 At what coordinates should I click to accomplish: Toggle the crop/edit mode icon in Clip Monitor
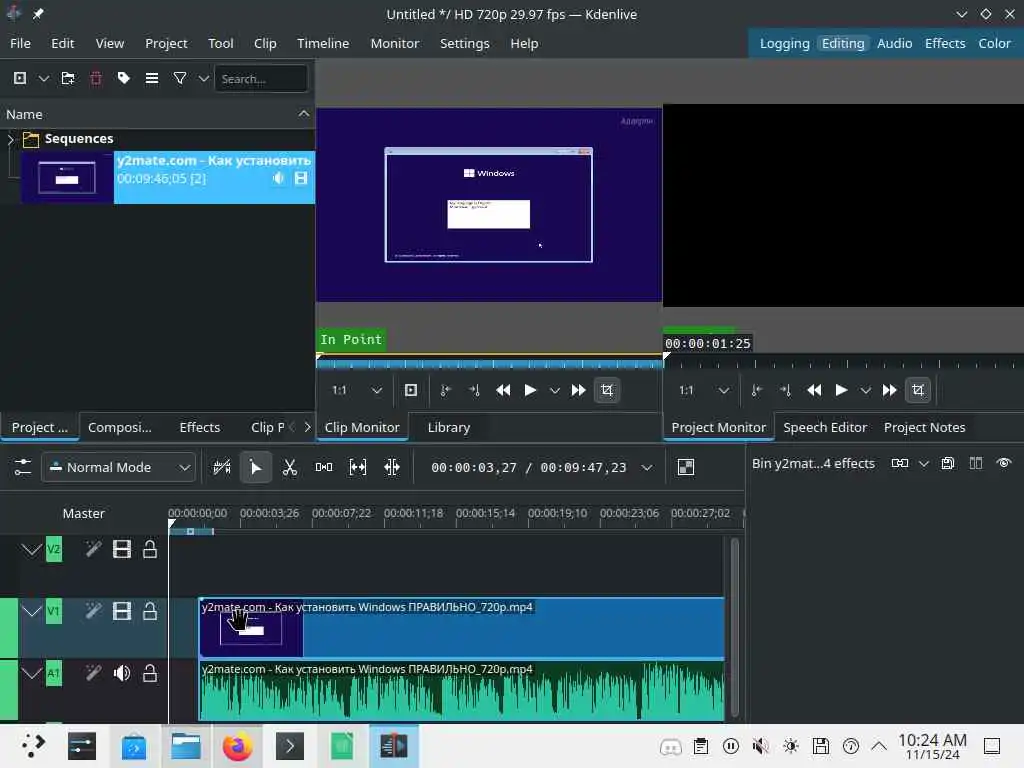click(x=607, y=391)
